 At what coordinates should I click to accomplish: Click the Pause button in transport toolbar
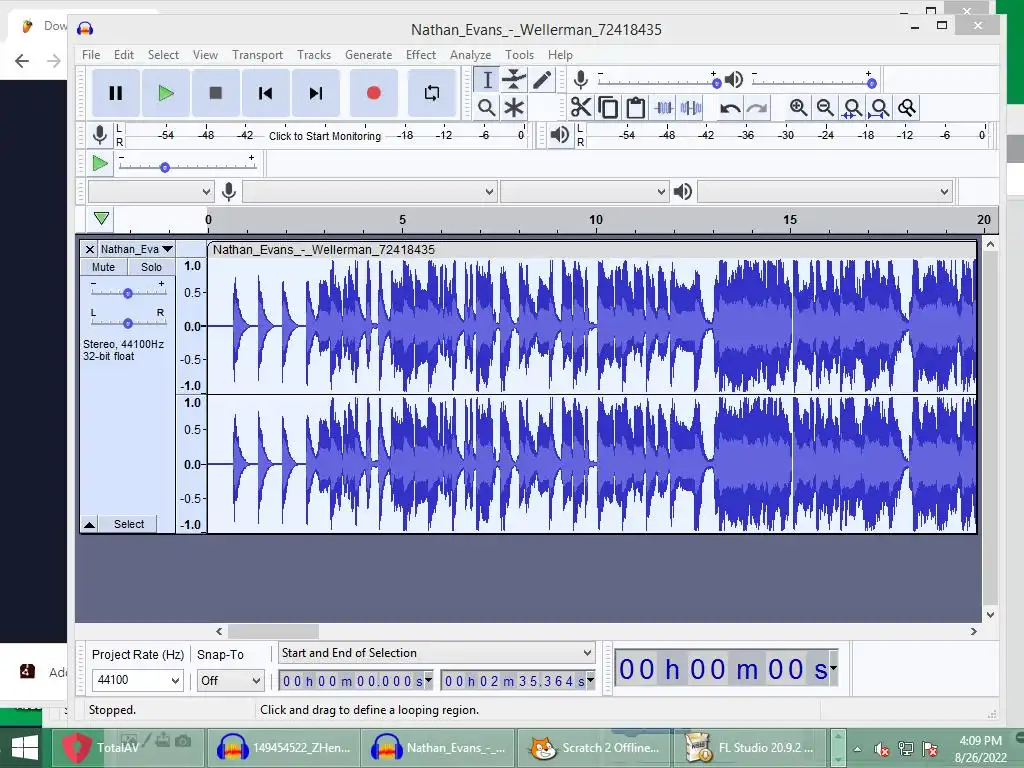pyautogui.click(x=116, y=93)
